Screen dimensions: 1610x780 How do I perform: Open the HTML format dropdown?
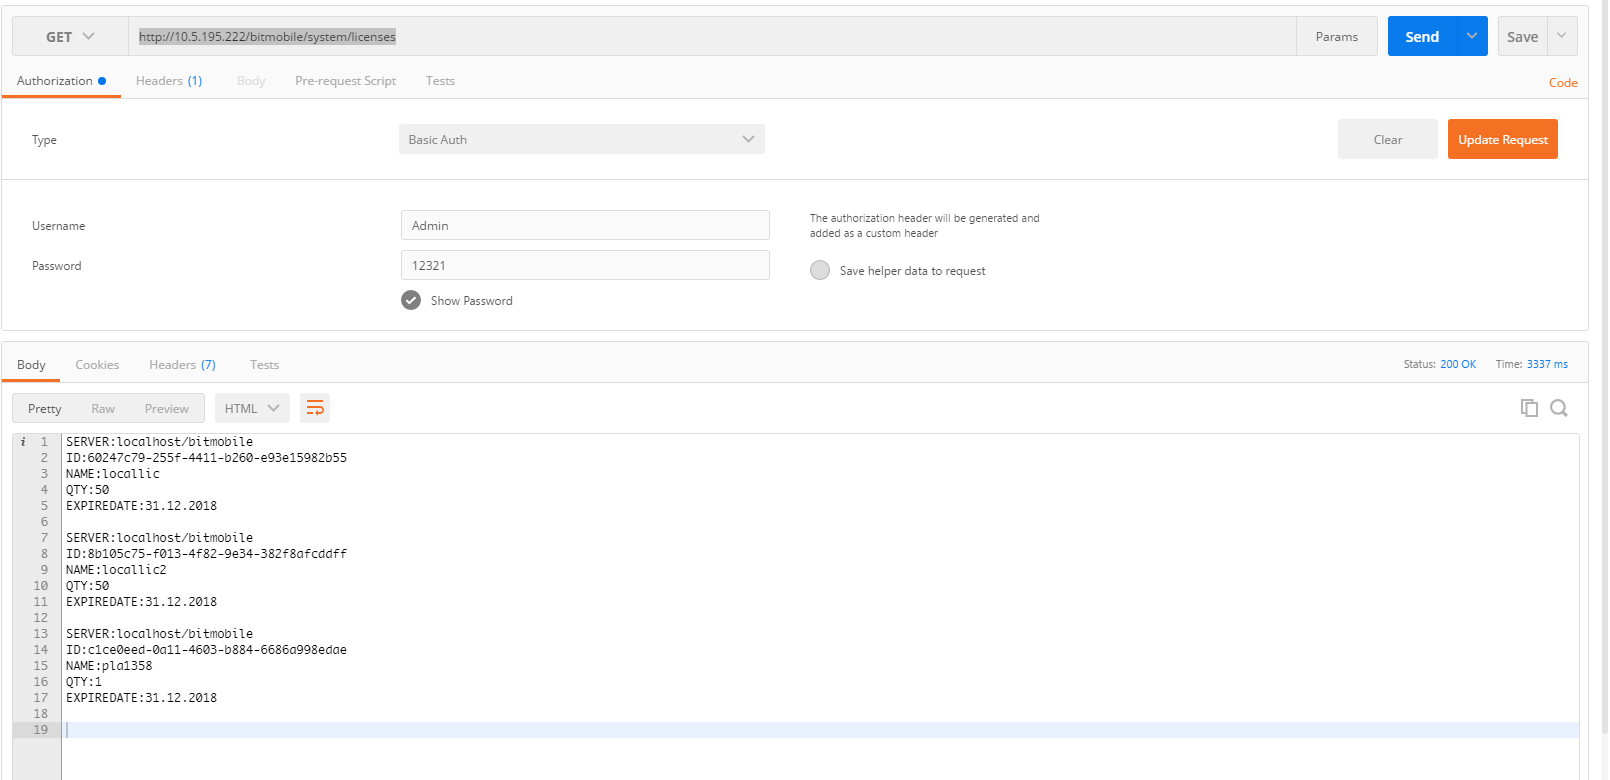[x=252, y=408]
